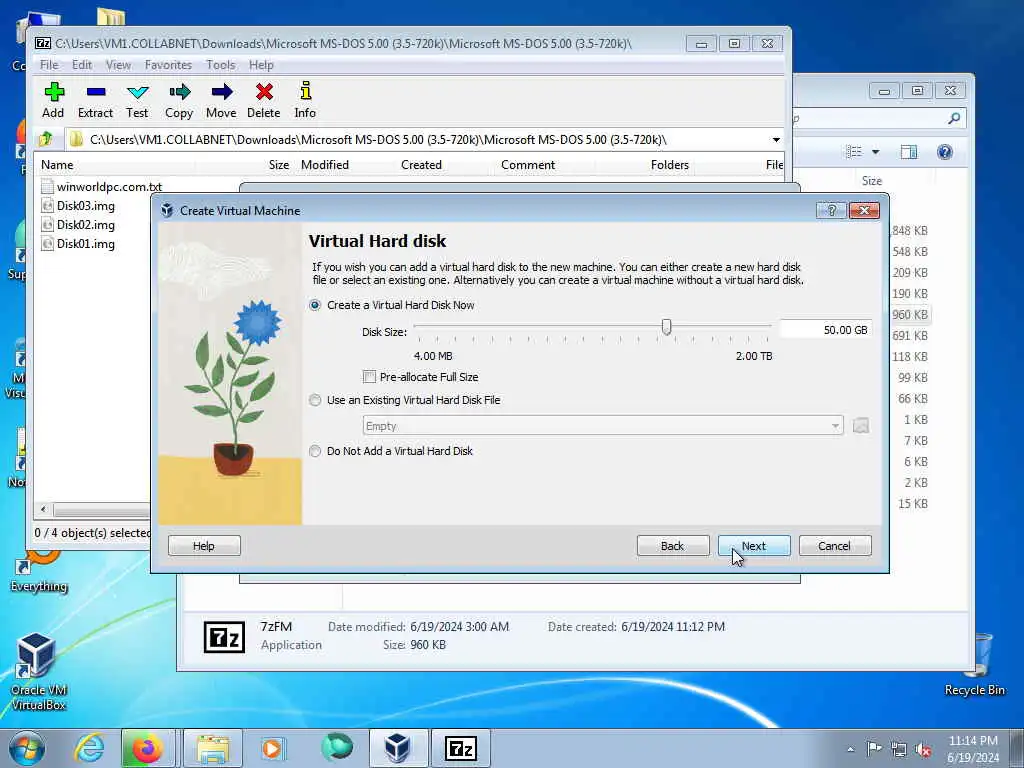Select Disk03.img file icon

click(47, 206)
